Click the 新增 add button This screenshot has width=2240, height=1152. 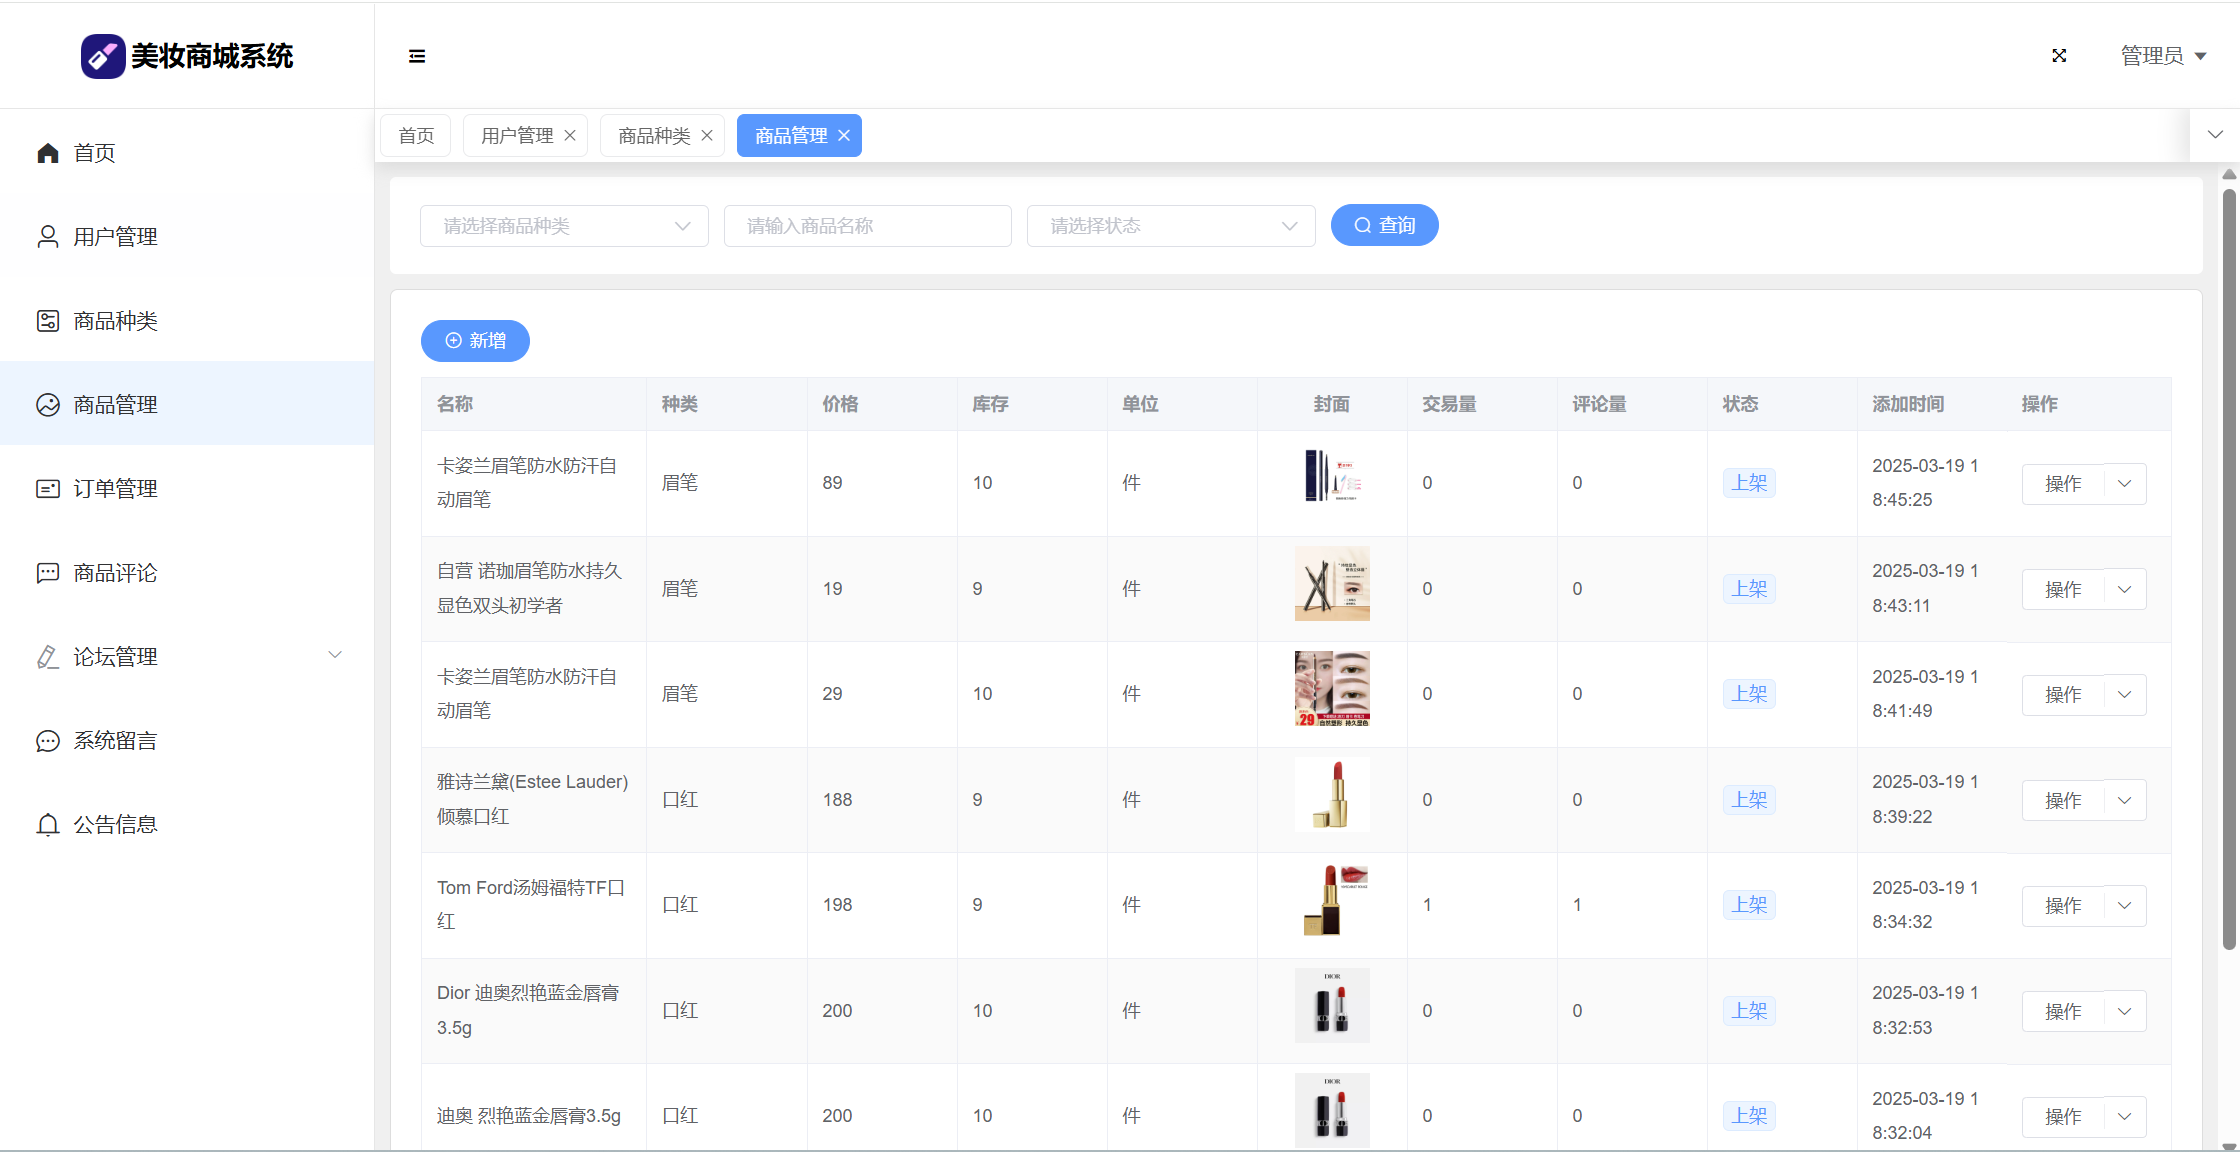point(475,341)
